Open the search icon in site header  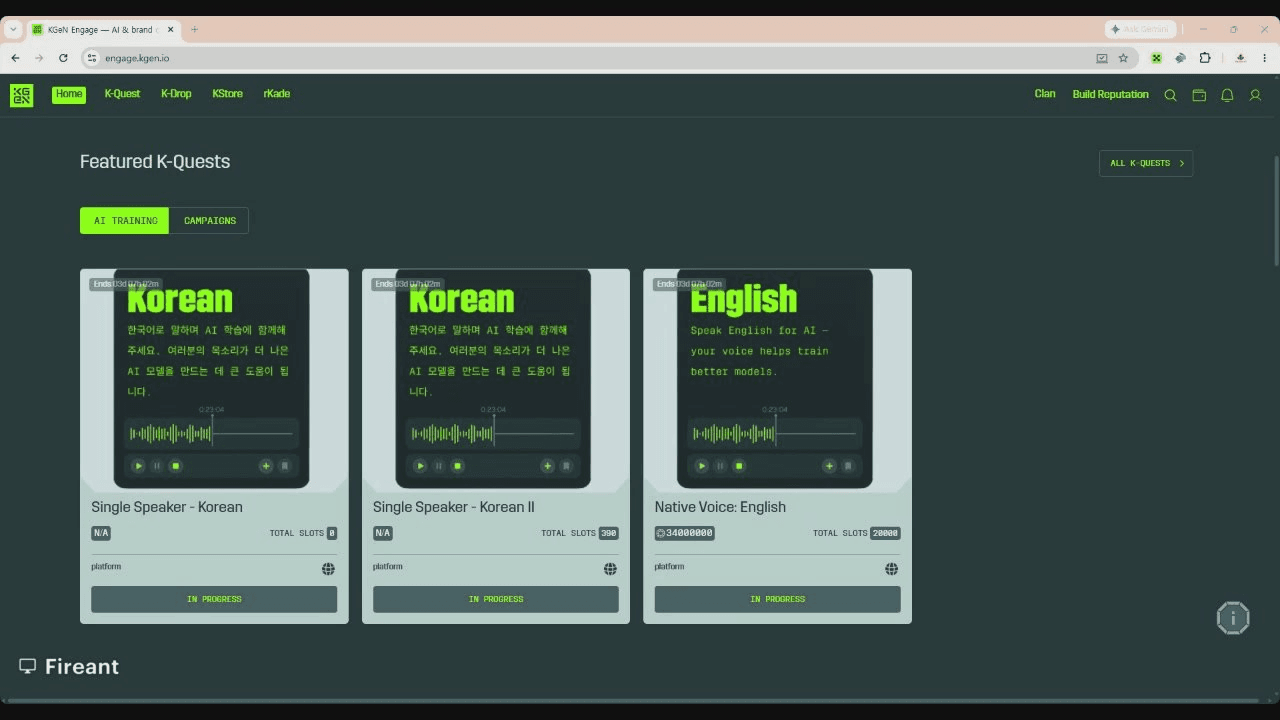click(x=1171, y=95)
